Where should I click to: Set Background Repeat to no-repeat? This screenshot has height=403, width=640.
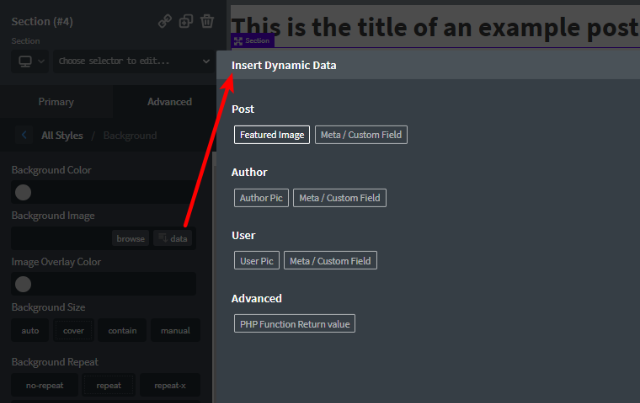[44, 385]
